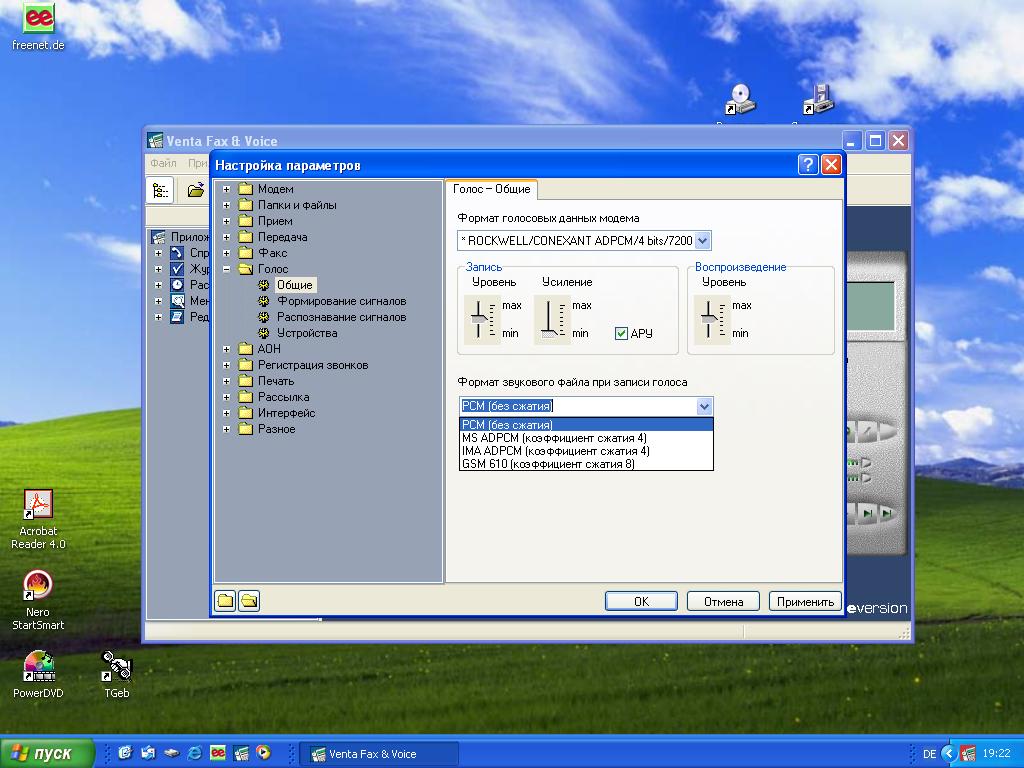Viewport: 1024px width, 768px height.
Task: Expand the Интерфейс tree node
Action: pyautogui.click(x=226, y=413)
